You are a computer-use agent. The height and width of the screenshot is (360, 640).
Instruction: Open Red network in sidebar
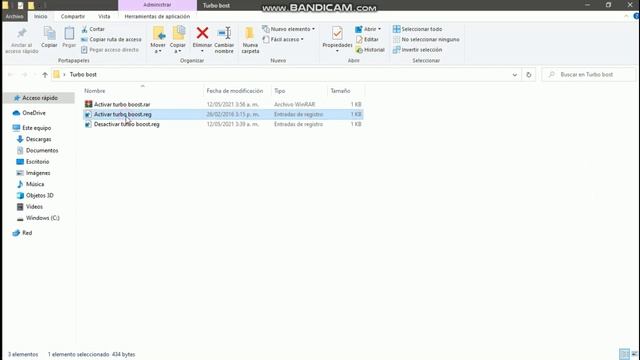tap(27, 233)
